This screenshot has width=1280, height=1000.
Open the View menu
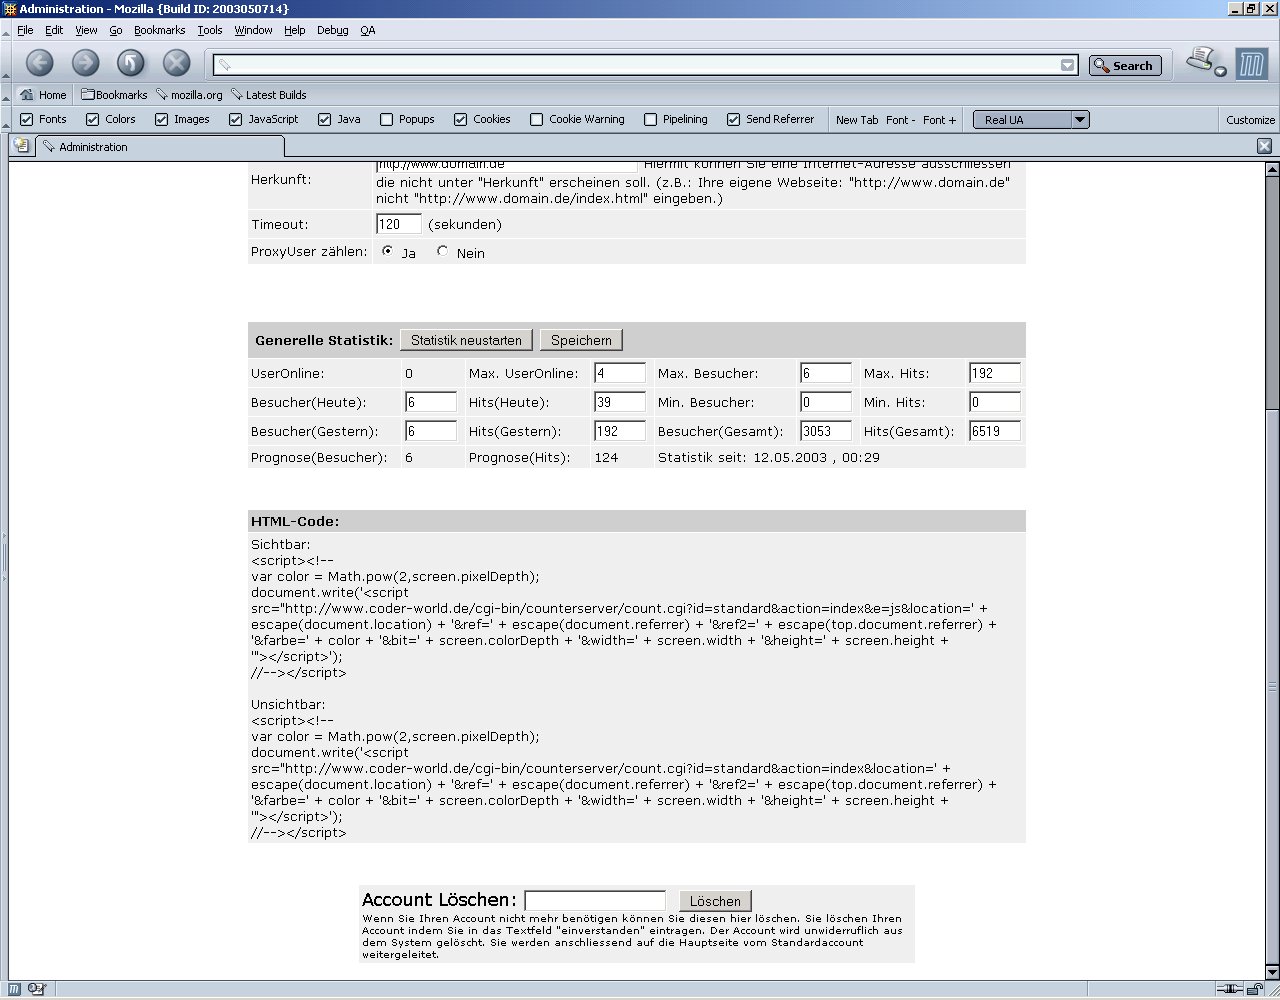tap(86, 30)
